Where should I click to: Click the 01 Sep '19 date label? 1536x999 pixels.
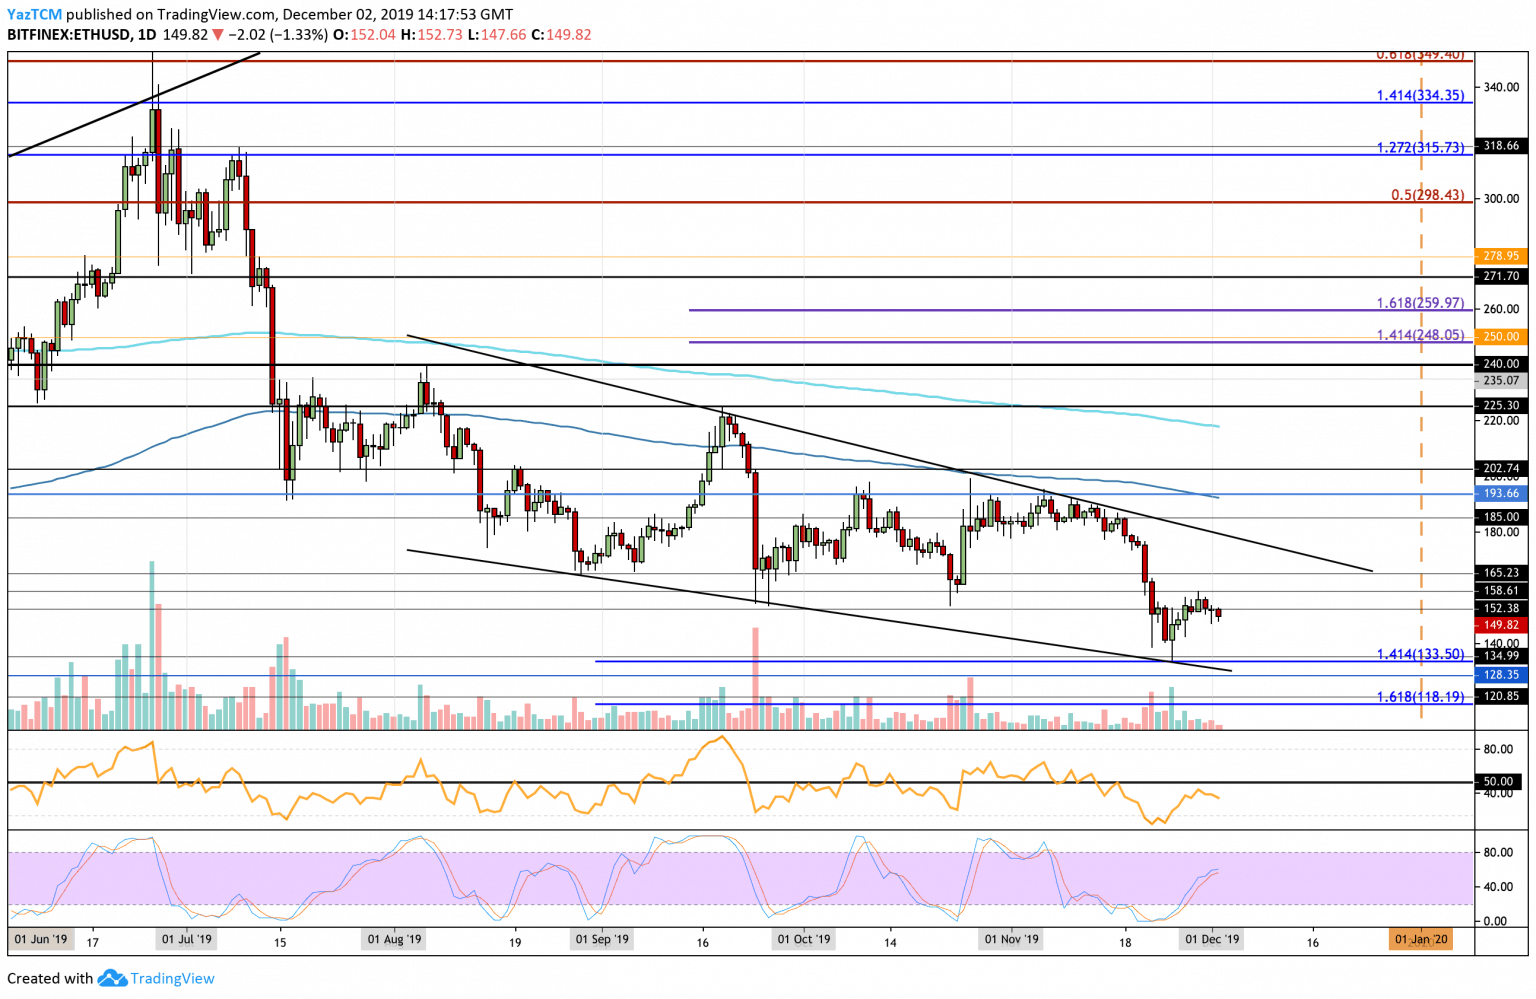pos(602,940)
